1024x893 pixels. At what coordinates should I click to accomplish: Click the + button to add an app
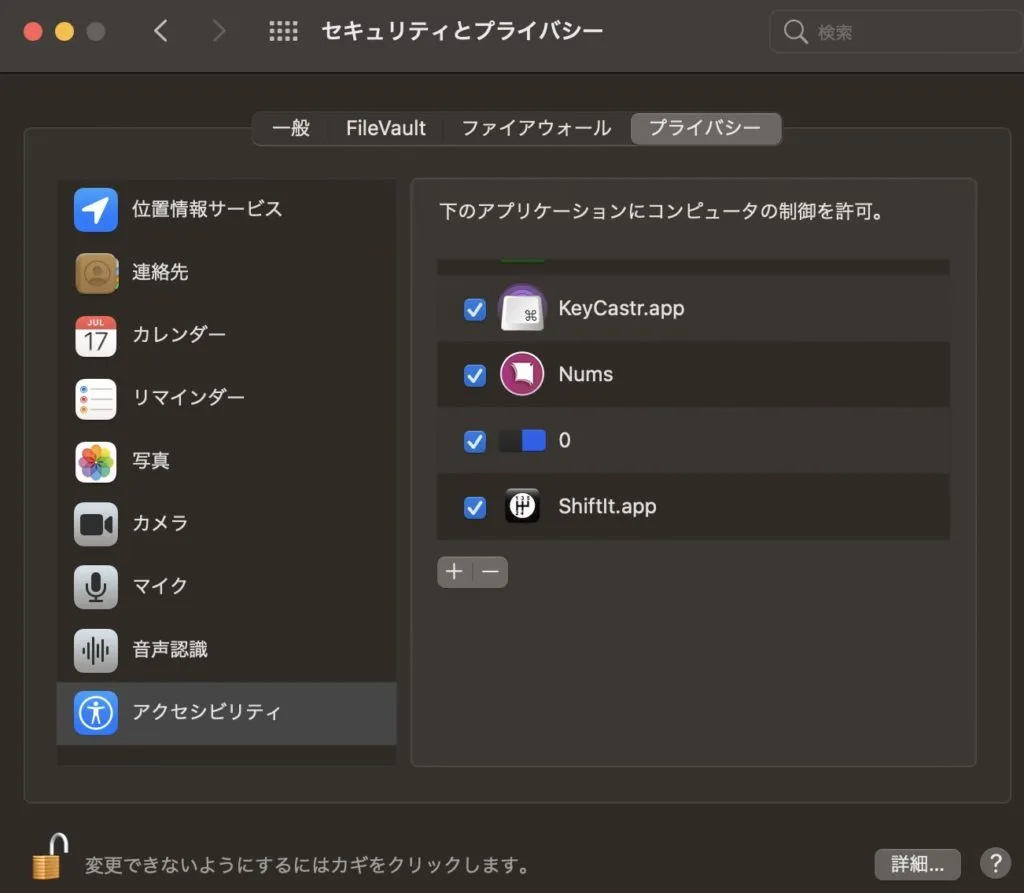point(453,571)
